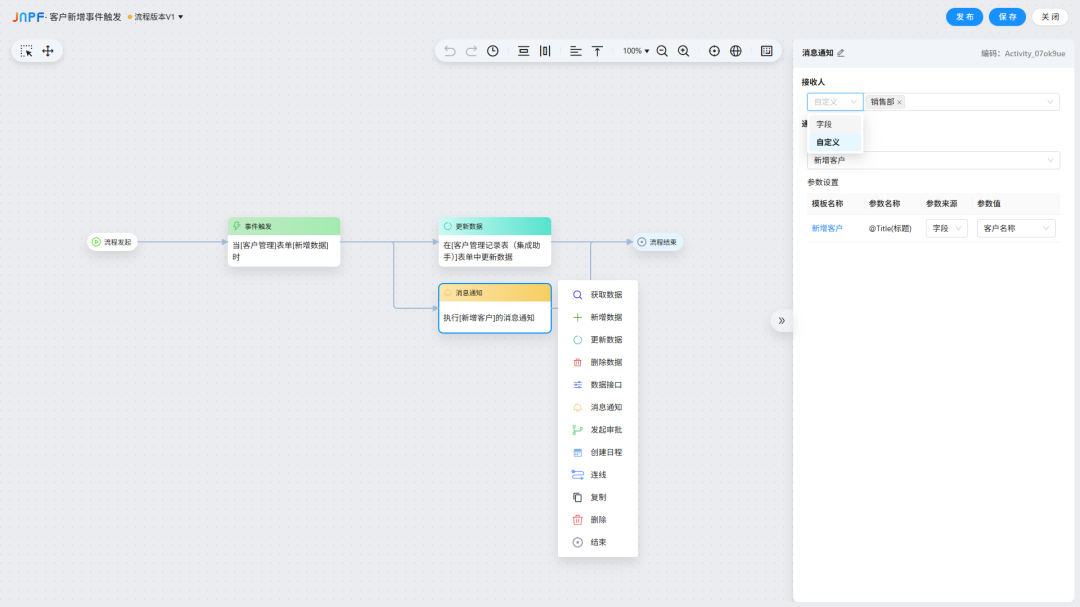Click the 模板名称 column header
The width and height of the screenshot is (1080, 607).
[827, 204]
